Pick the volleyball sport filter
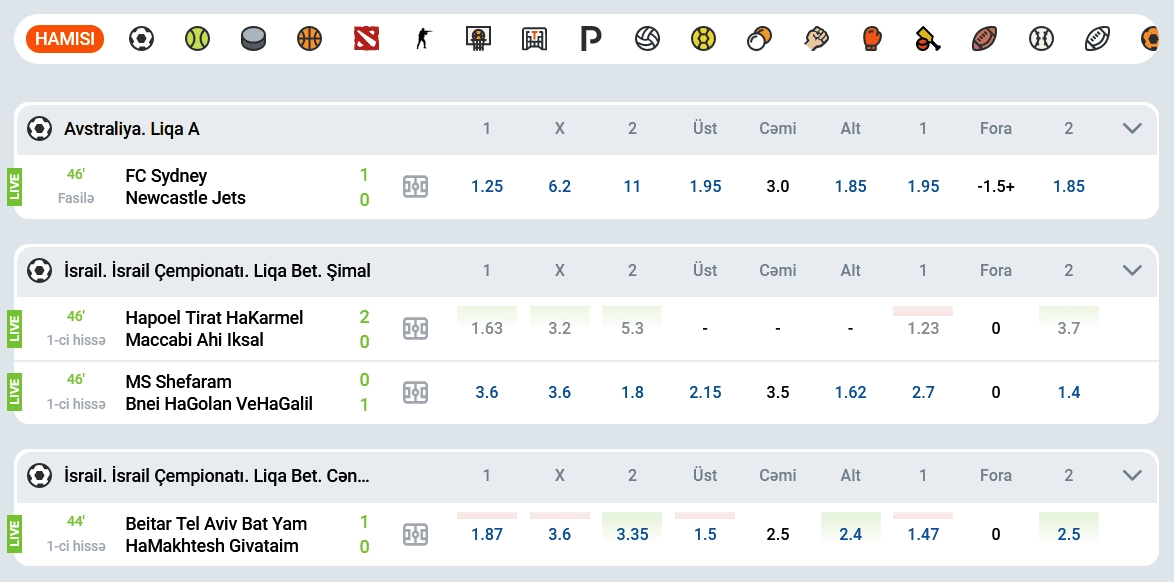Screen dimensions: 1174x582 coord(647,39)
